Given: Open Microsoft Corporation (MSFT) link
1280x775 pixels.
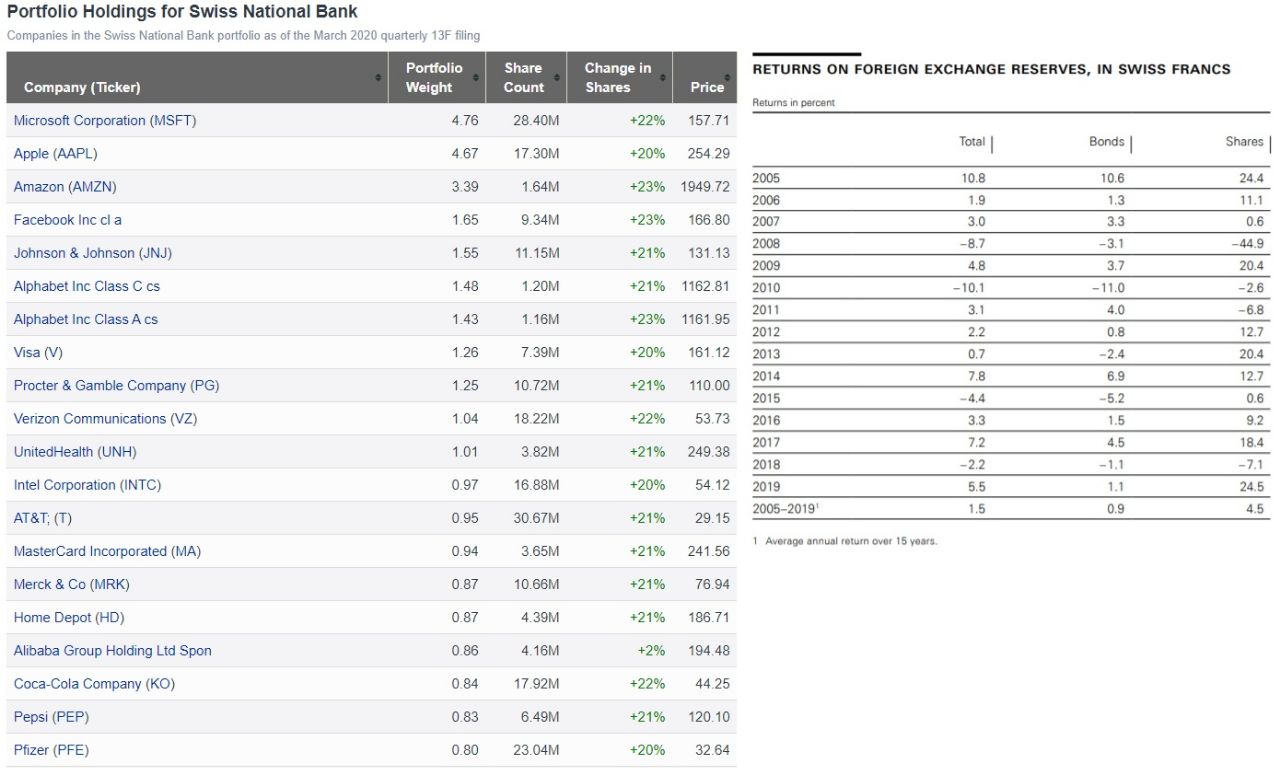Looking at the screenshot, I should (105, 120).
